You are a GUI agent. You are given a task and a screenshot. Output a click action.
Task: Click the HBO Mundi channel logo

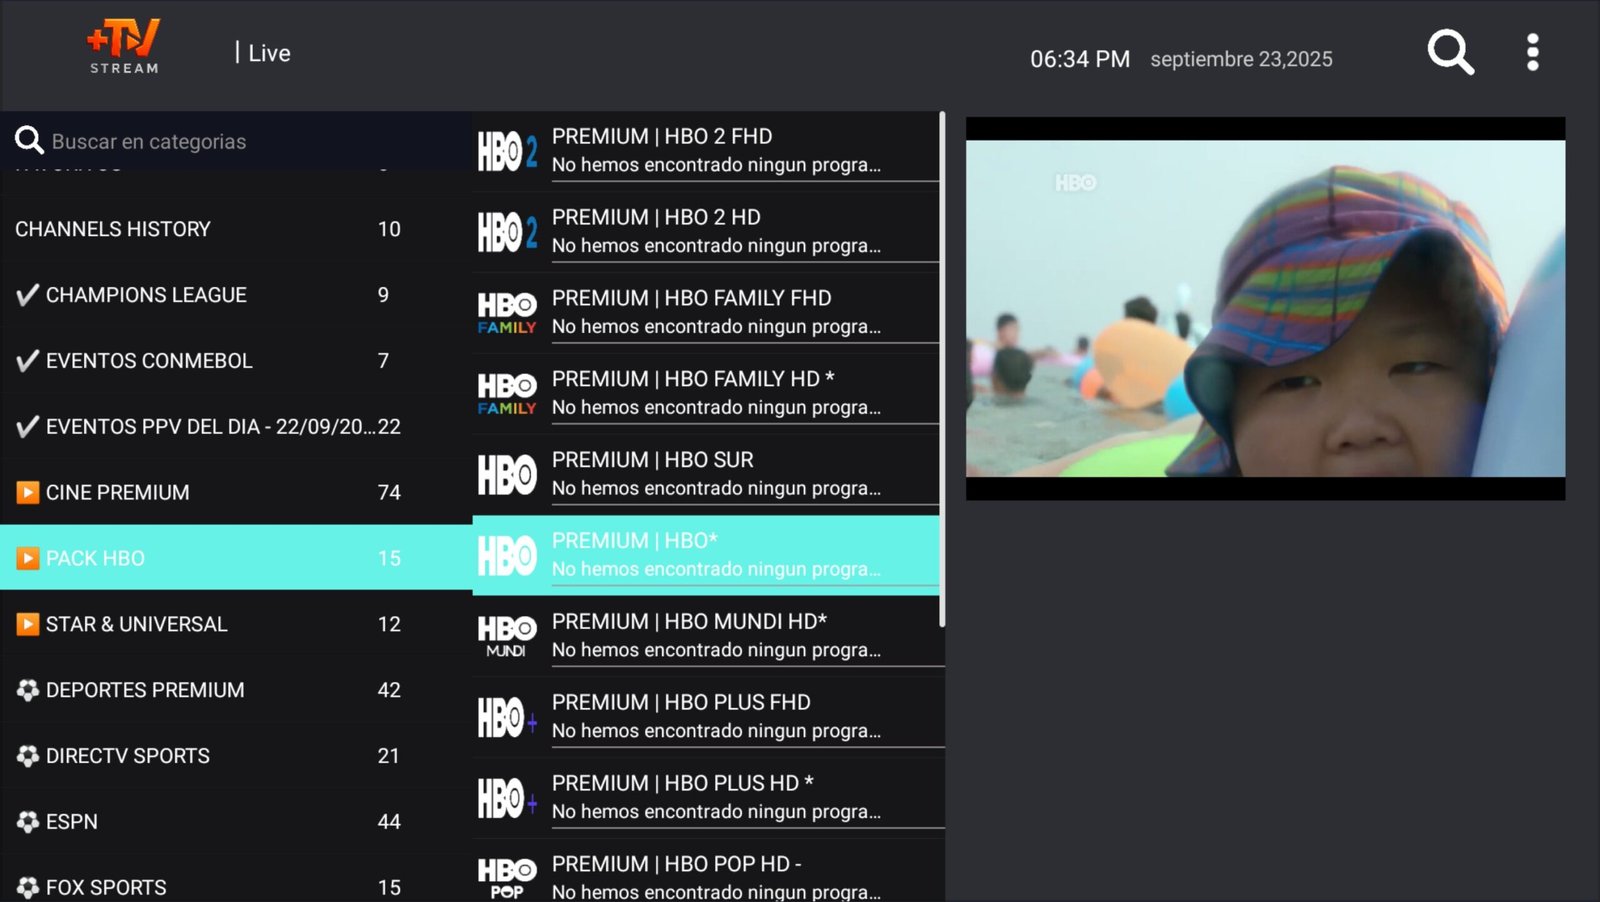point(507,636)
